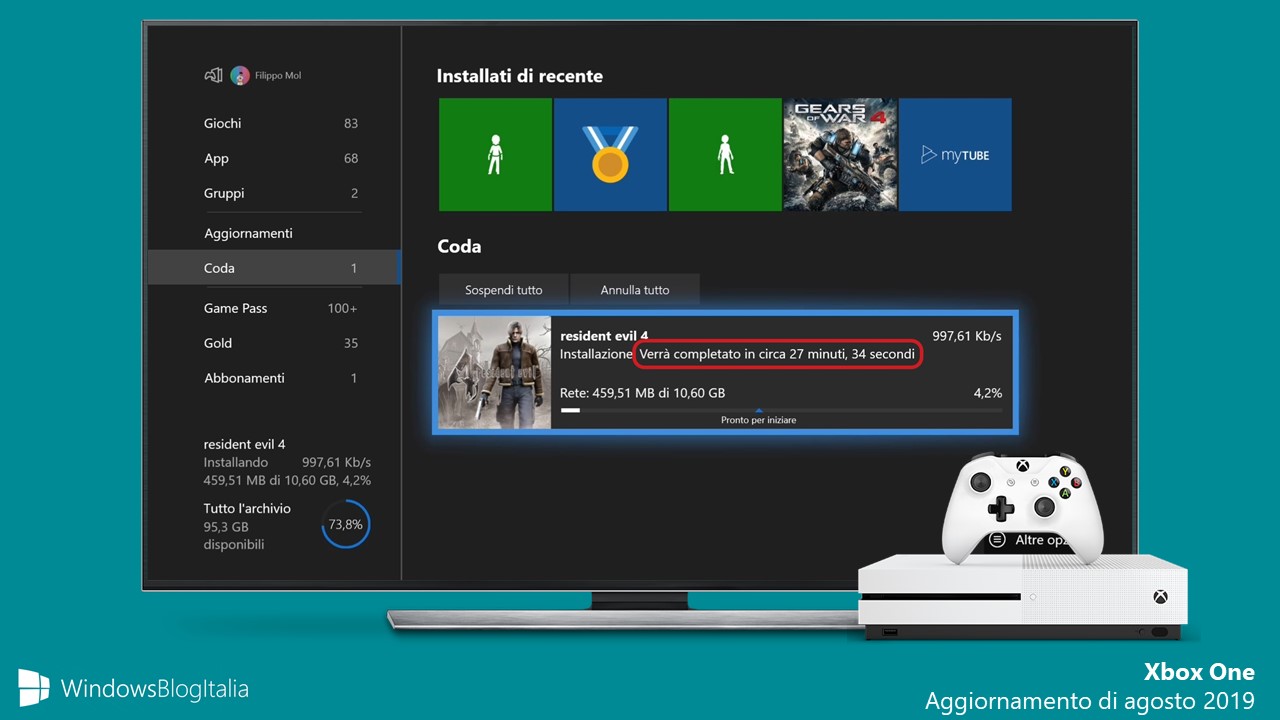
Task: Click the Resident Evil 4 download progress bar
Action: 781,410
